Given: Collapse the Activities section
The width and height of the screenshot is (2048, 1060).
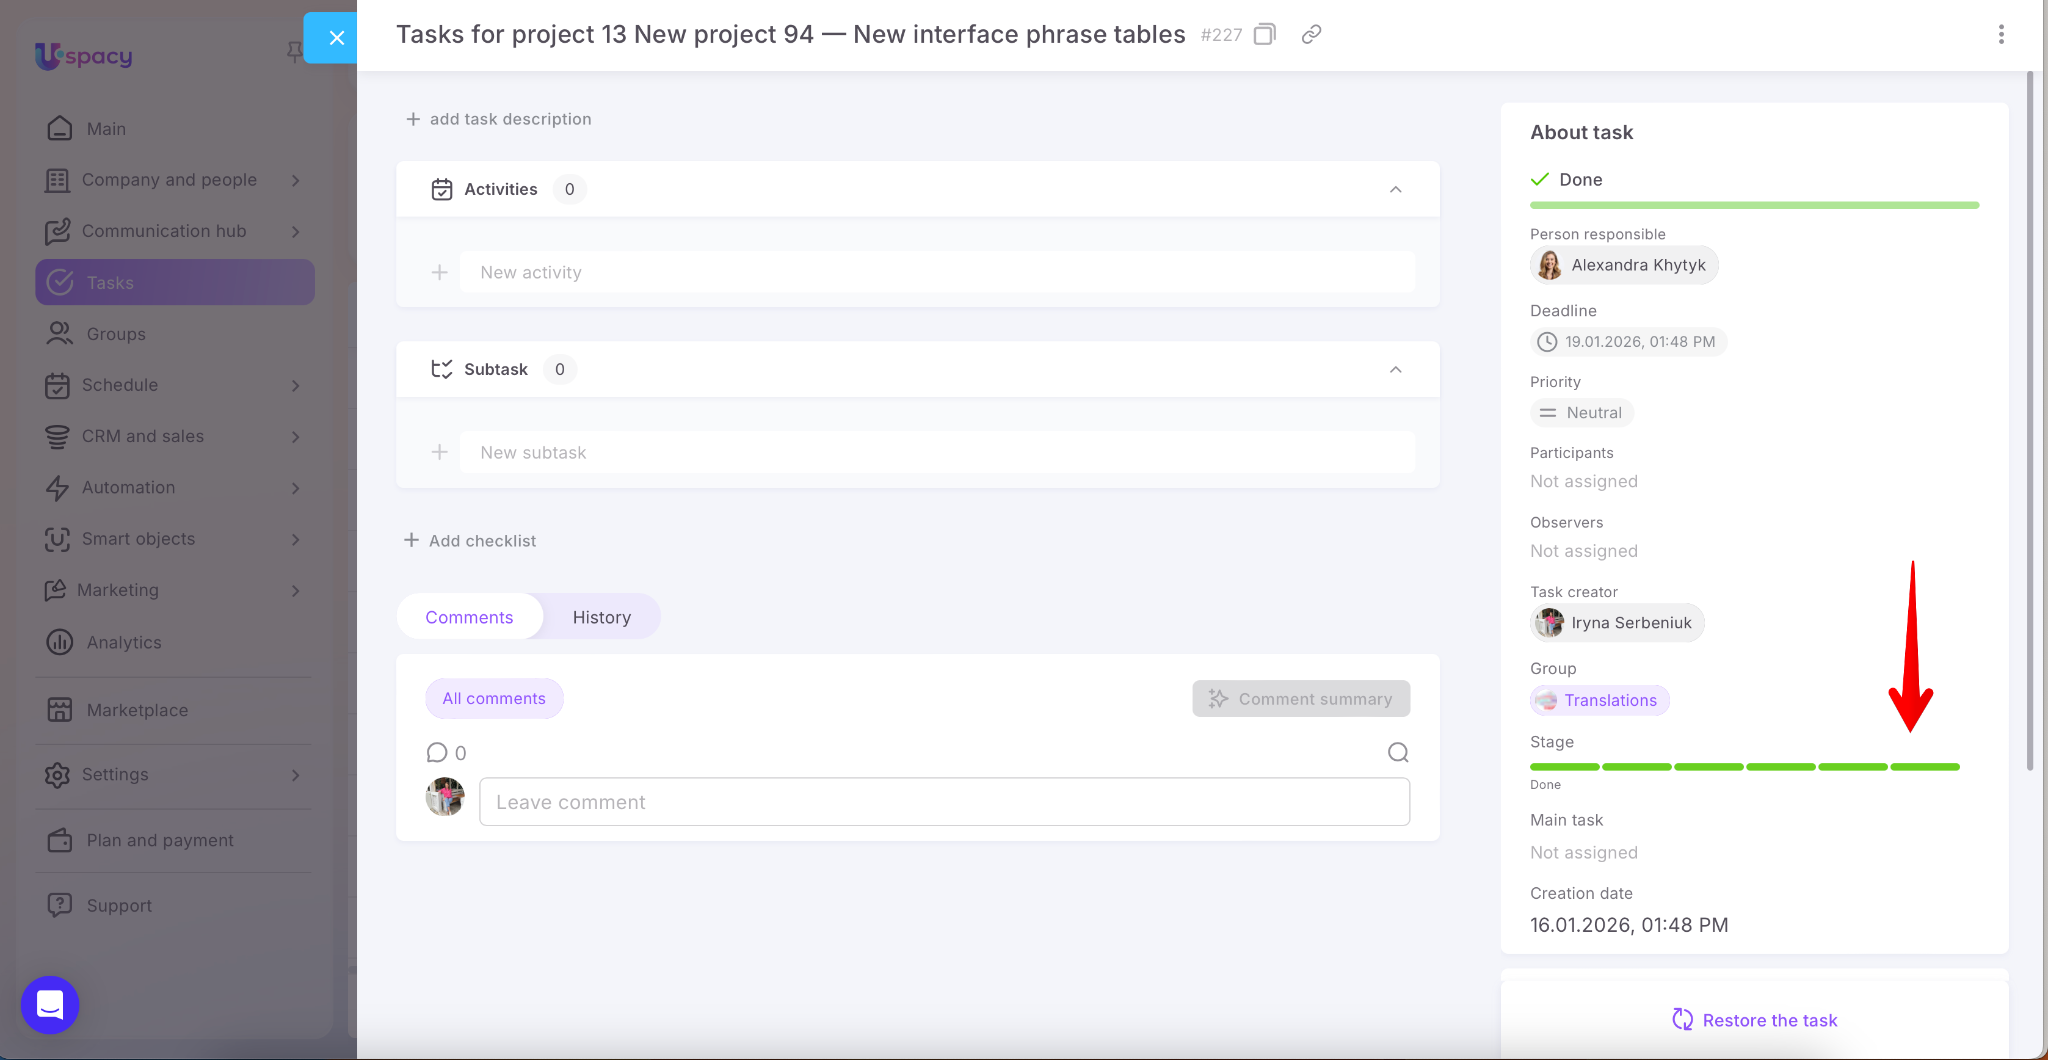Looking at the screenshot, I should click(1395, 190).
